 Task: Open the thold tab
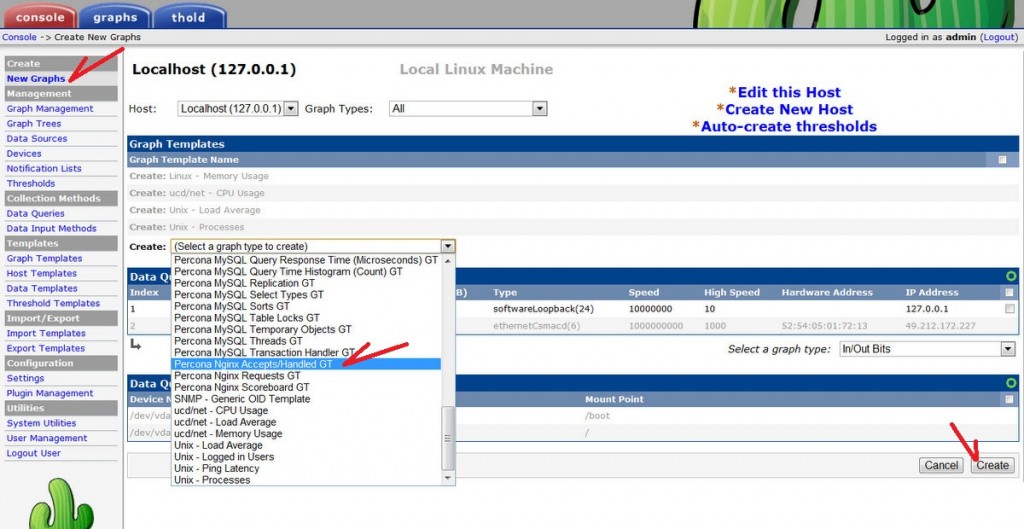(x=189, y=17)
